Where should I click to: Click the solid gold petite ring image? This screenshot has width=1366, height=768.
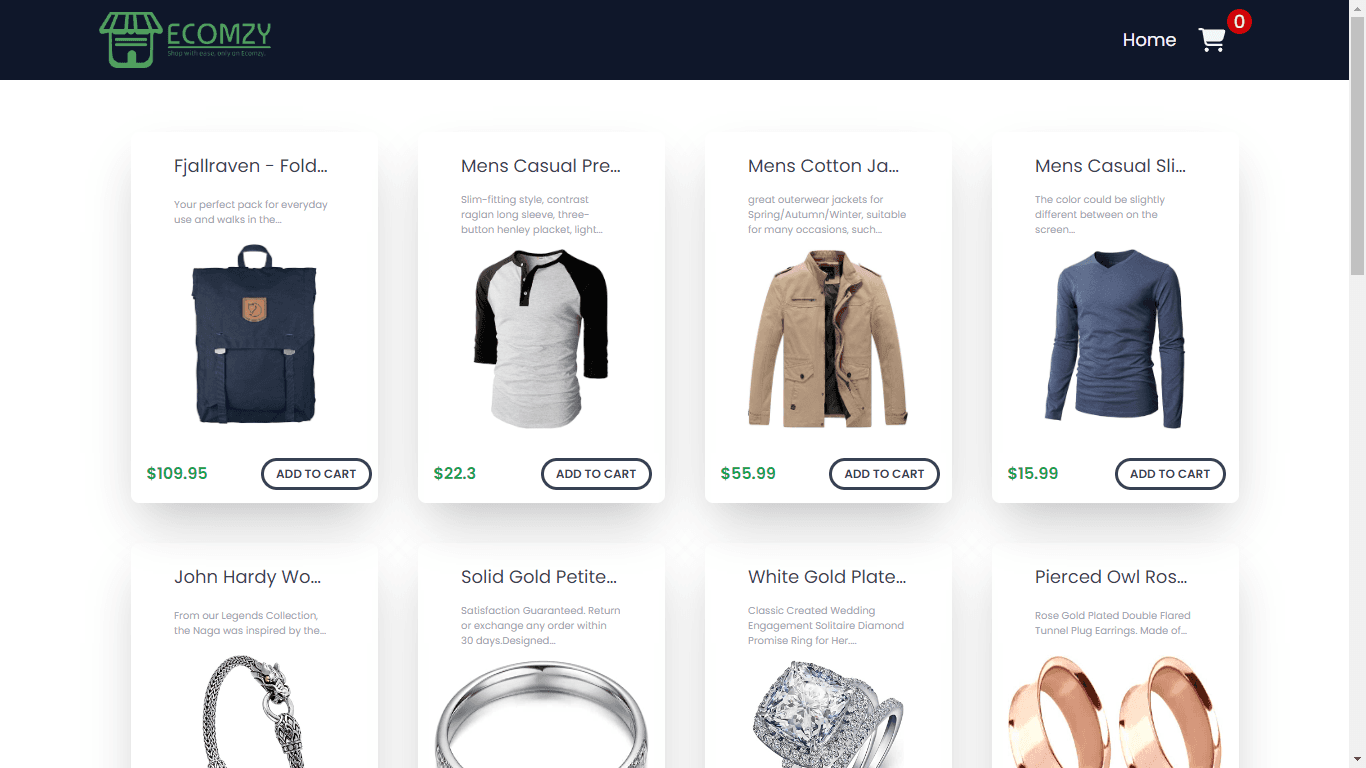click(541, 714)
